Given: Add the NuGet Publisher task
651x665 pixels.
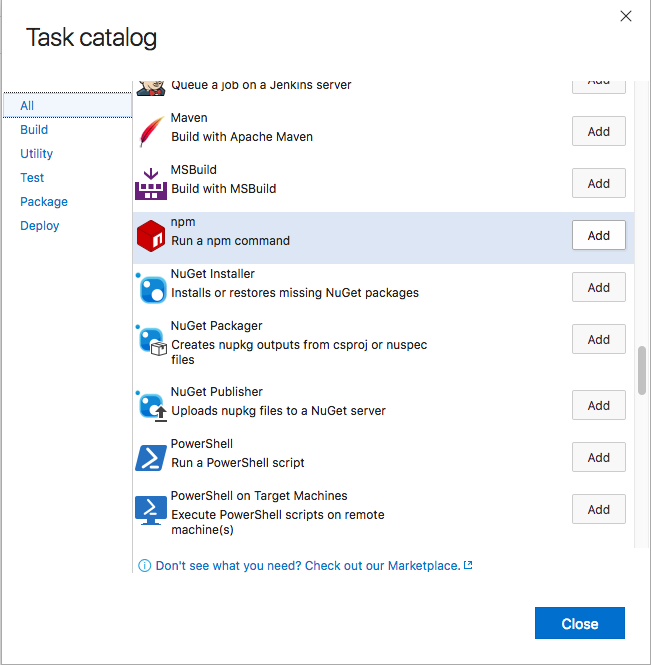Looking at the screenshot, I should tap(598, 405).
